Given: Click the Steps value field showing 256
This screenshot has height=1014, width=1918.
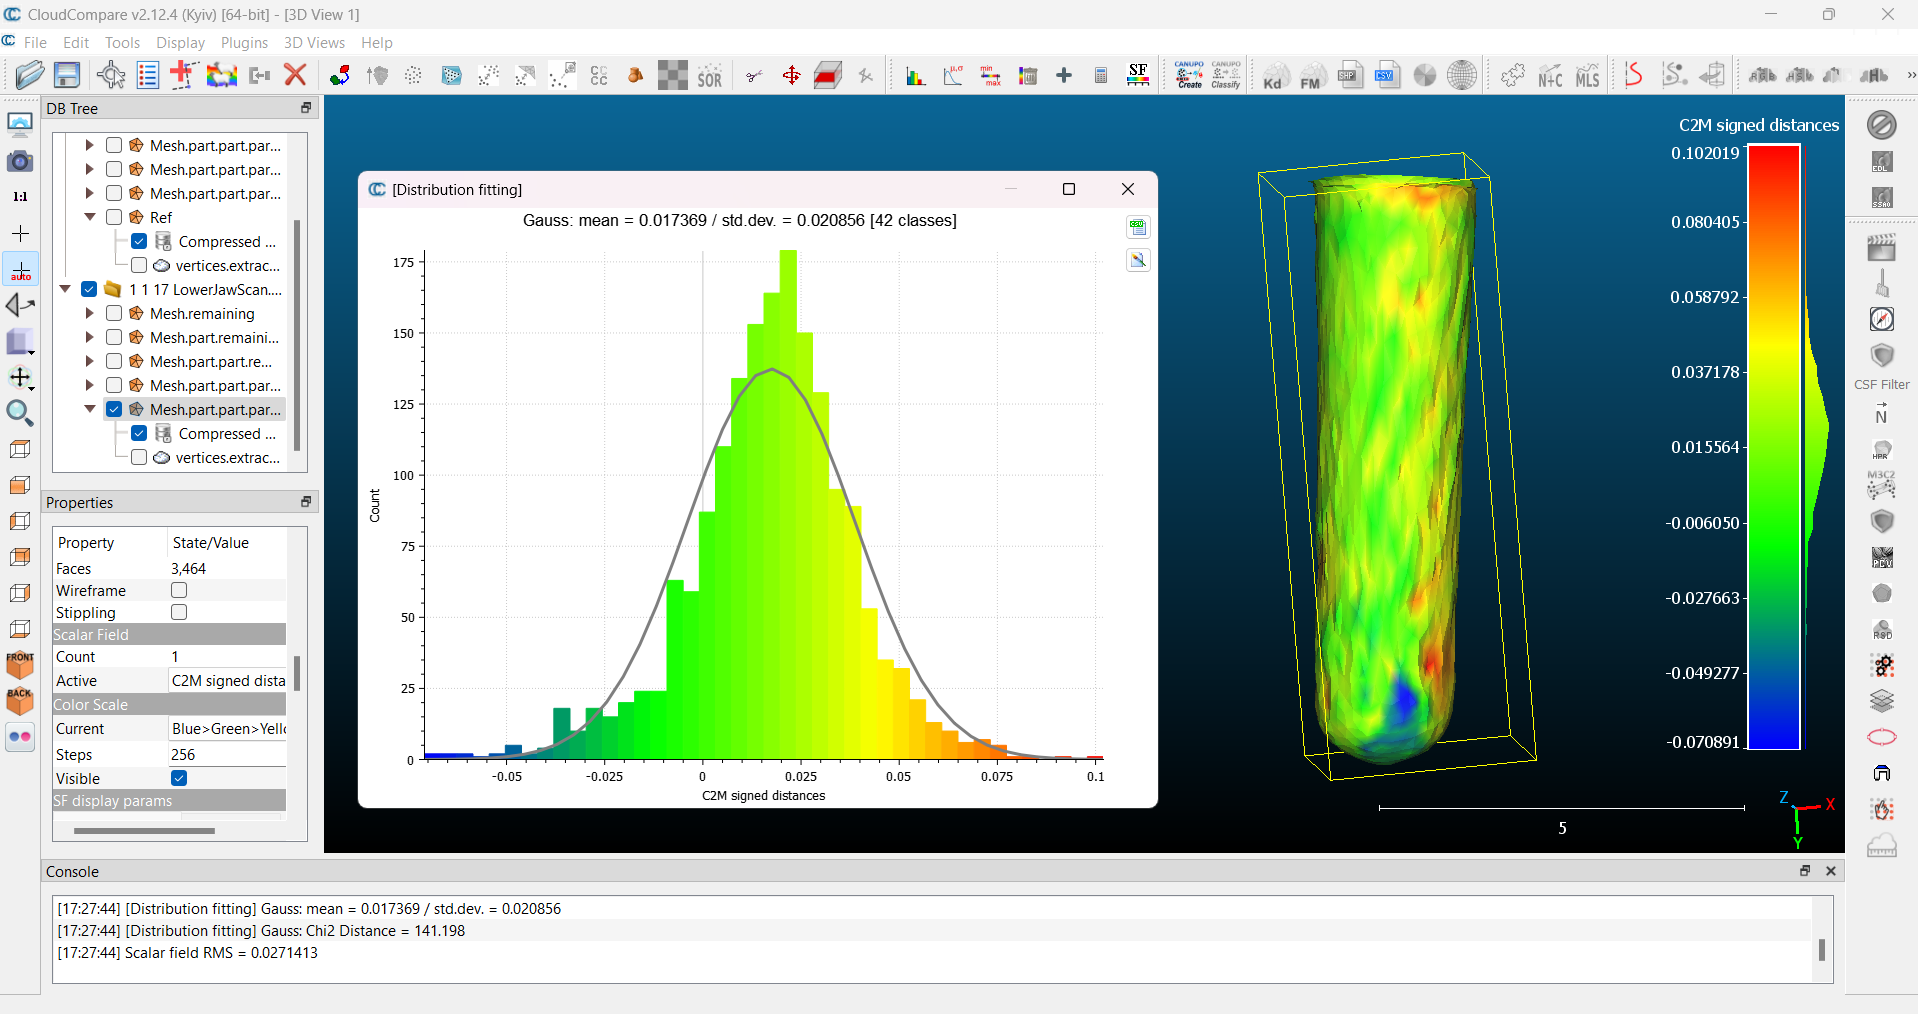Looking at the screenshot, I should point(228,755).
